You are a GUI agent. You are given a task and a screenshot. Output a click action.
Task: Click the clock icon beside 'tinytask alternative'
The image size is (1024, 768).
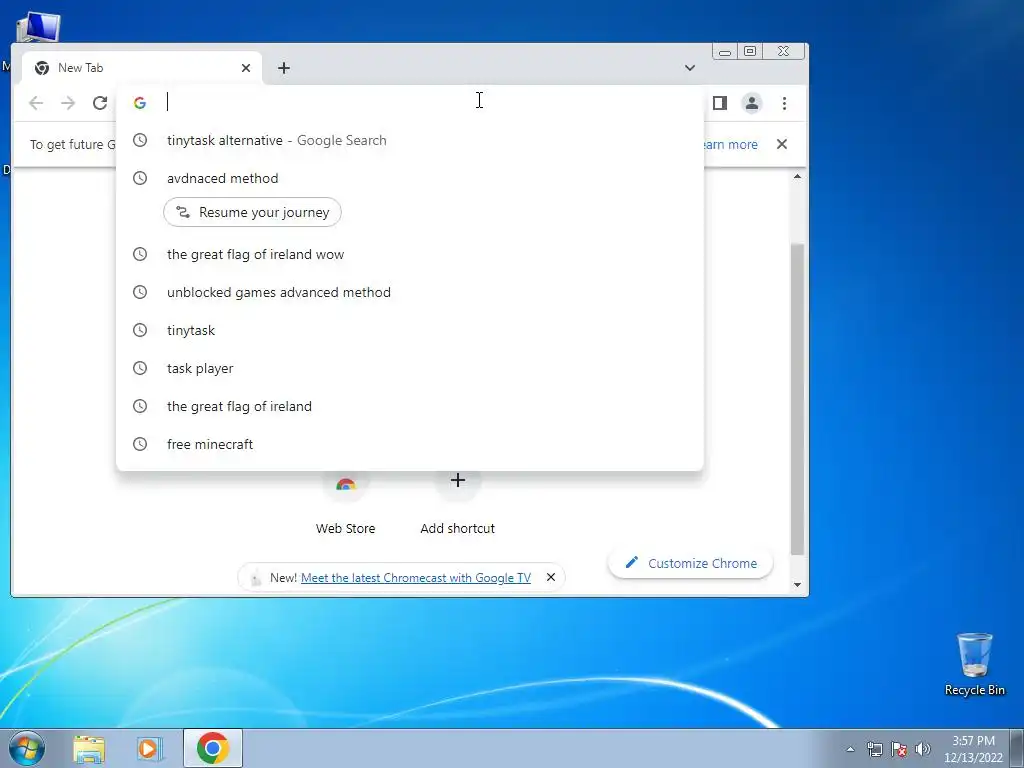140,140
